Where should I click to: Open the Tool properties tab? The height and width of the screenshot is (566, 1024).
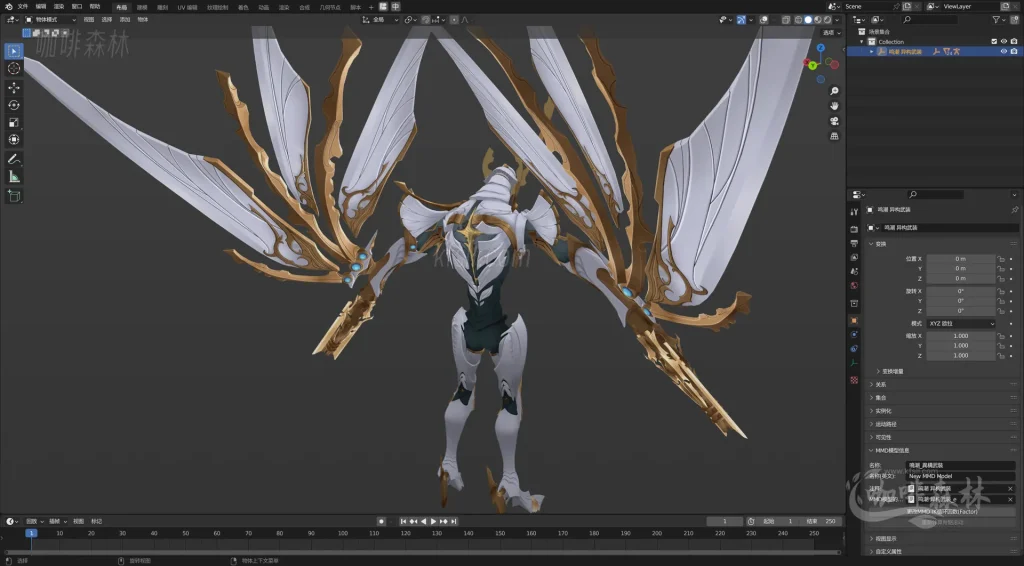point(854,212)
